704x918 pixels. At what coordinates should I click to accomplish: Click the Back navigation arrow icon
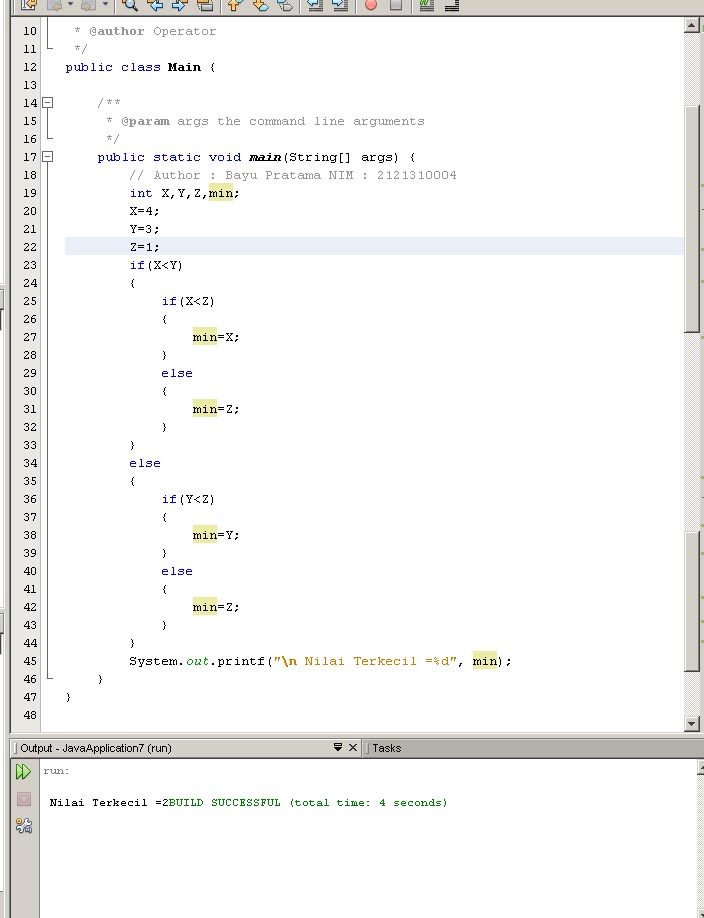[x=56, y=5]
